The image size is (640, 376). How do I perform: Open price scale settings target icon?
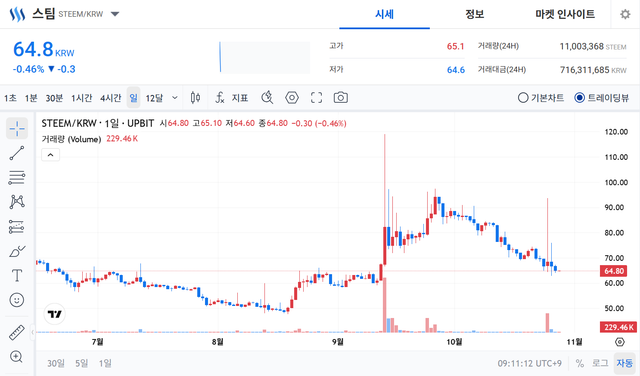620,342
